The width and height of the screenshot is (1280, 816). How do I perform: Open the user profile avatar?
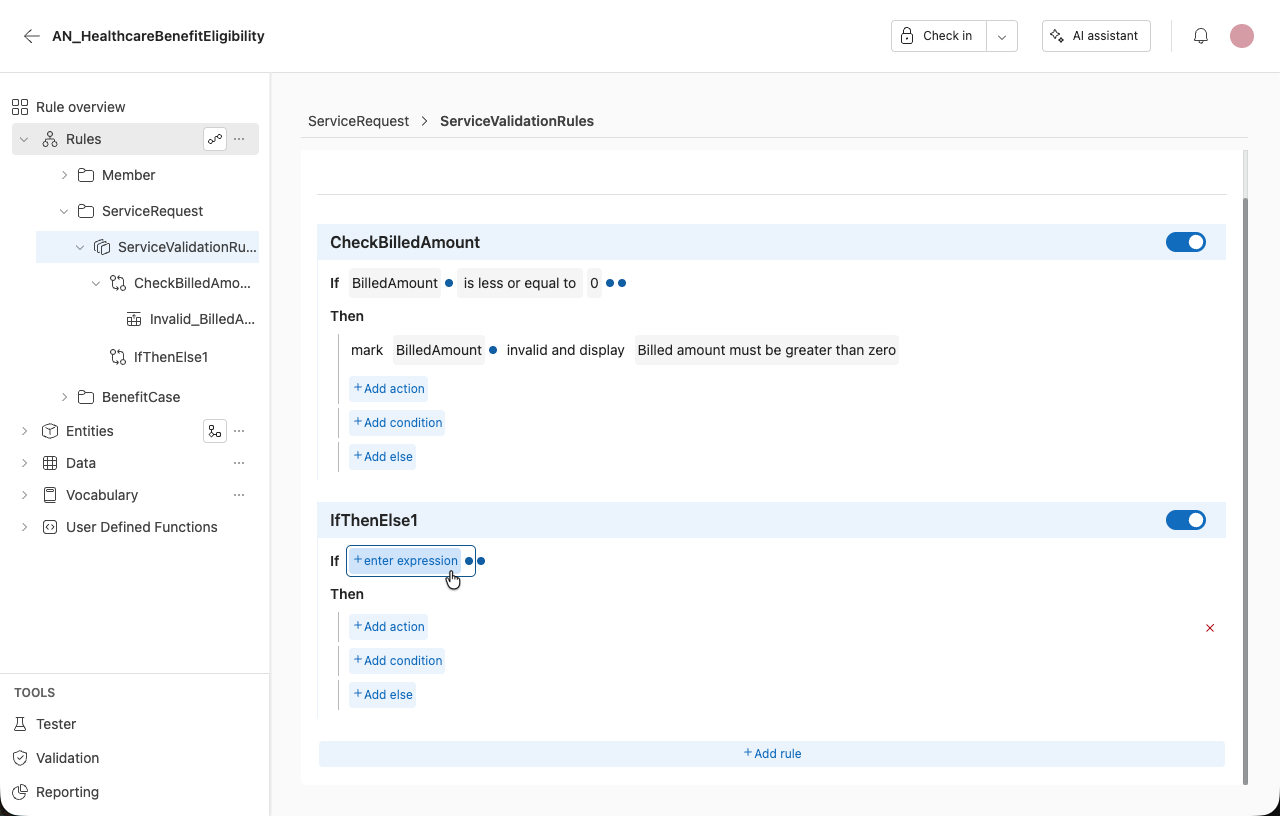pyautogui.click(x=1242, y=36)
